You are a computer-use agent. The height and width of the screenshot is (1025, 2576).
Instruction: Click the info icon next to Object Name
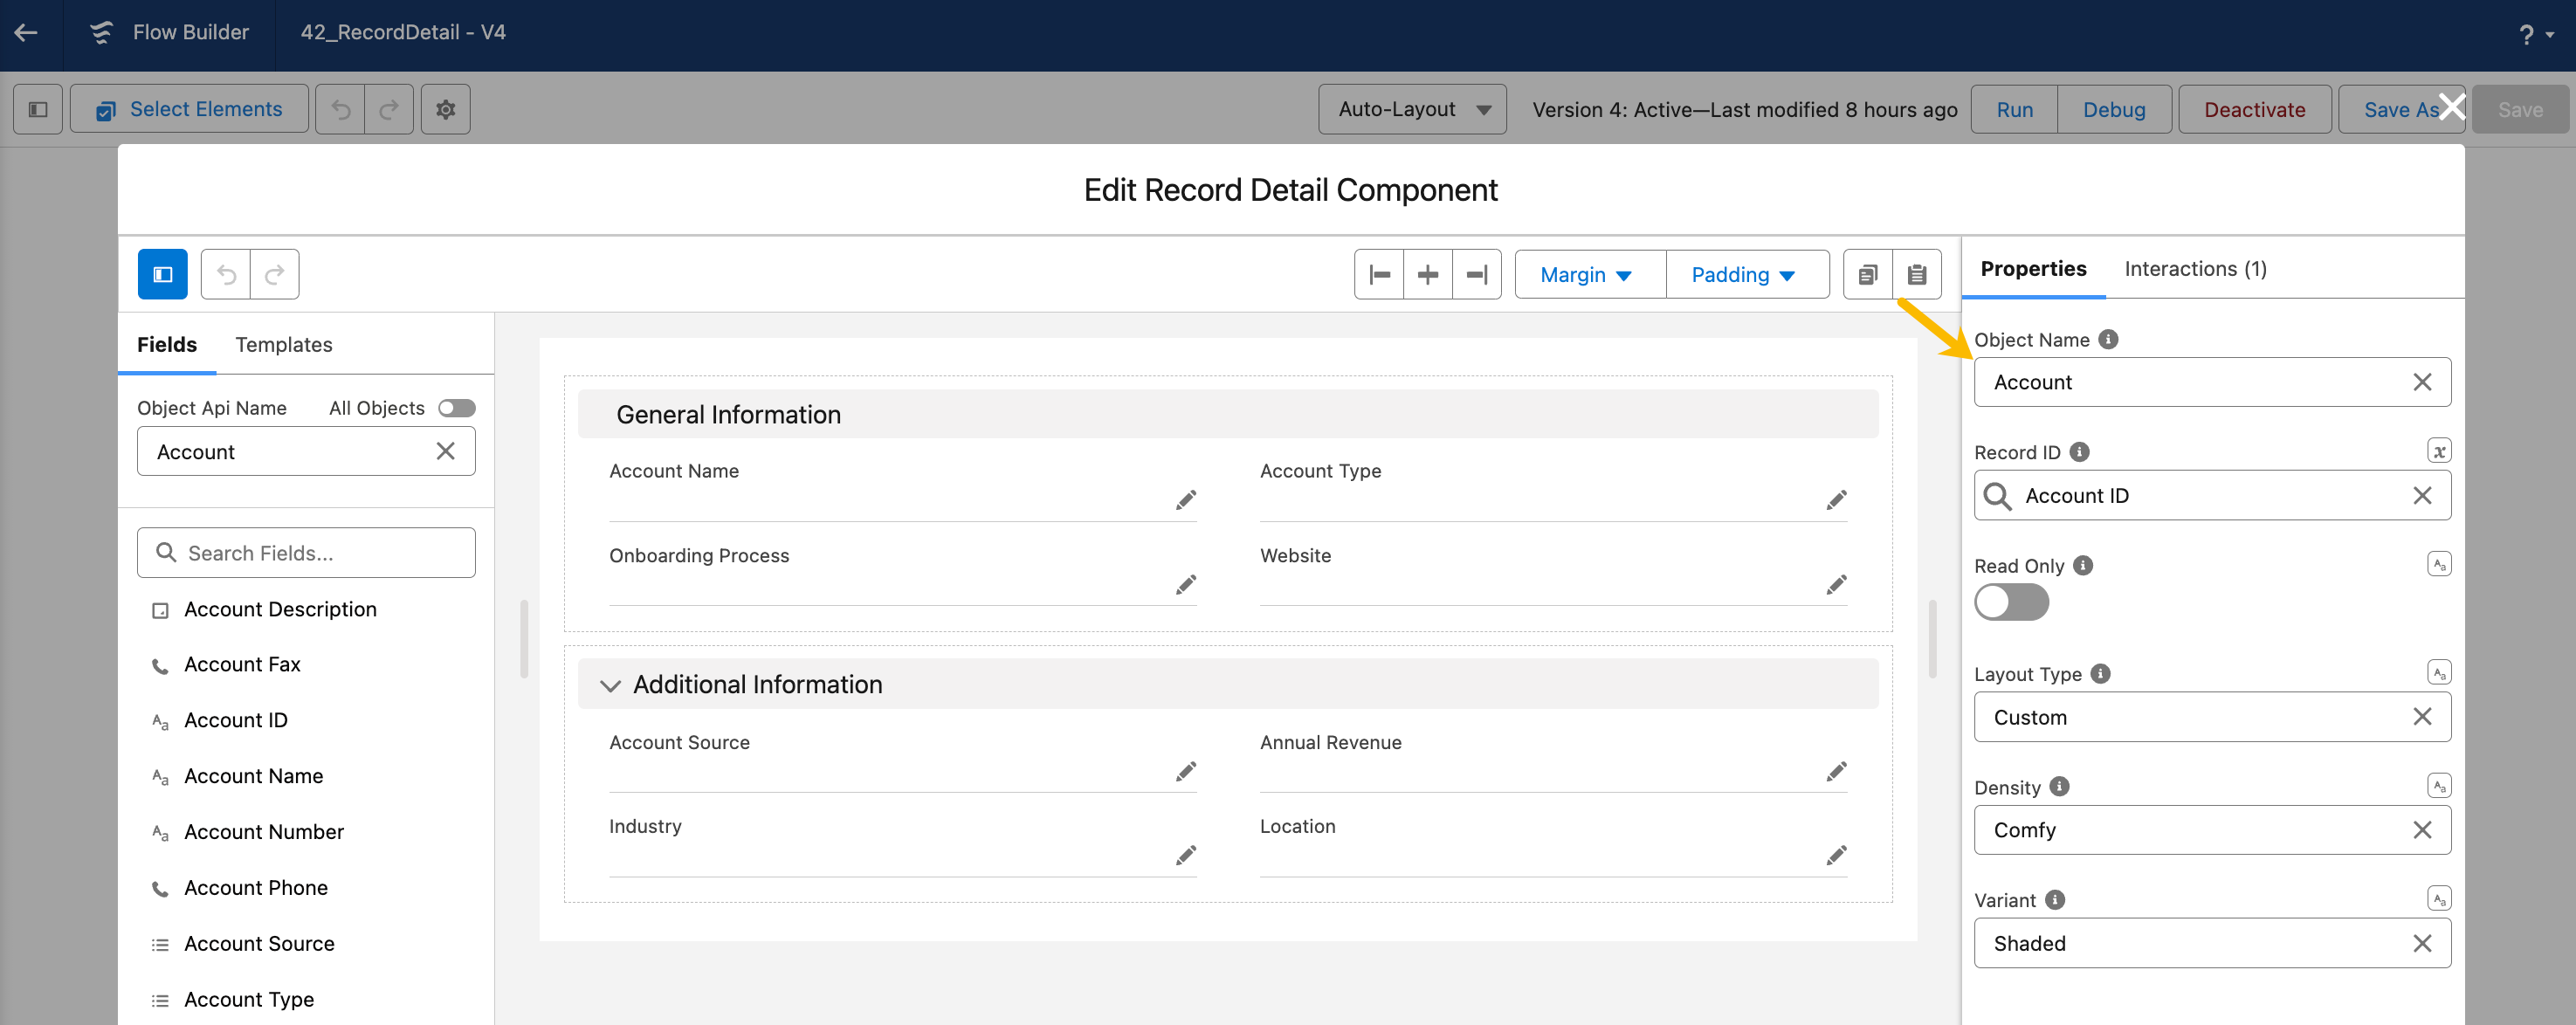(2108, 340)
